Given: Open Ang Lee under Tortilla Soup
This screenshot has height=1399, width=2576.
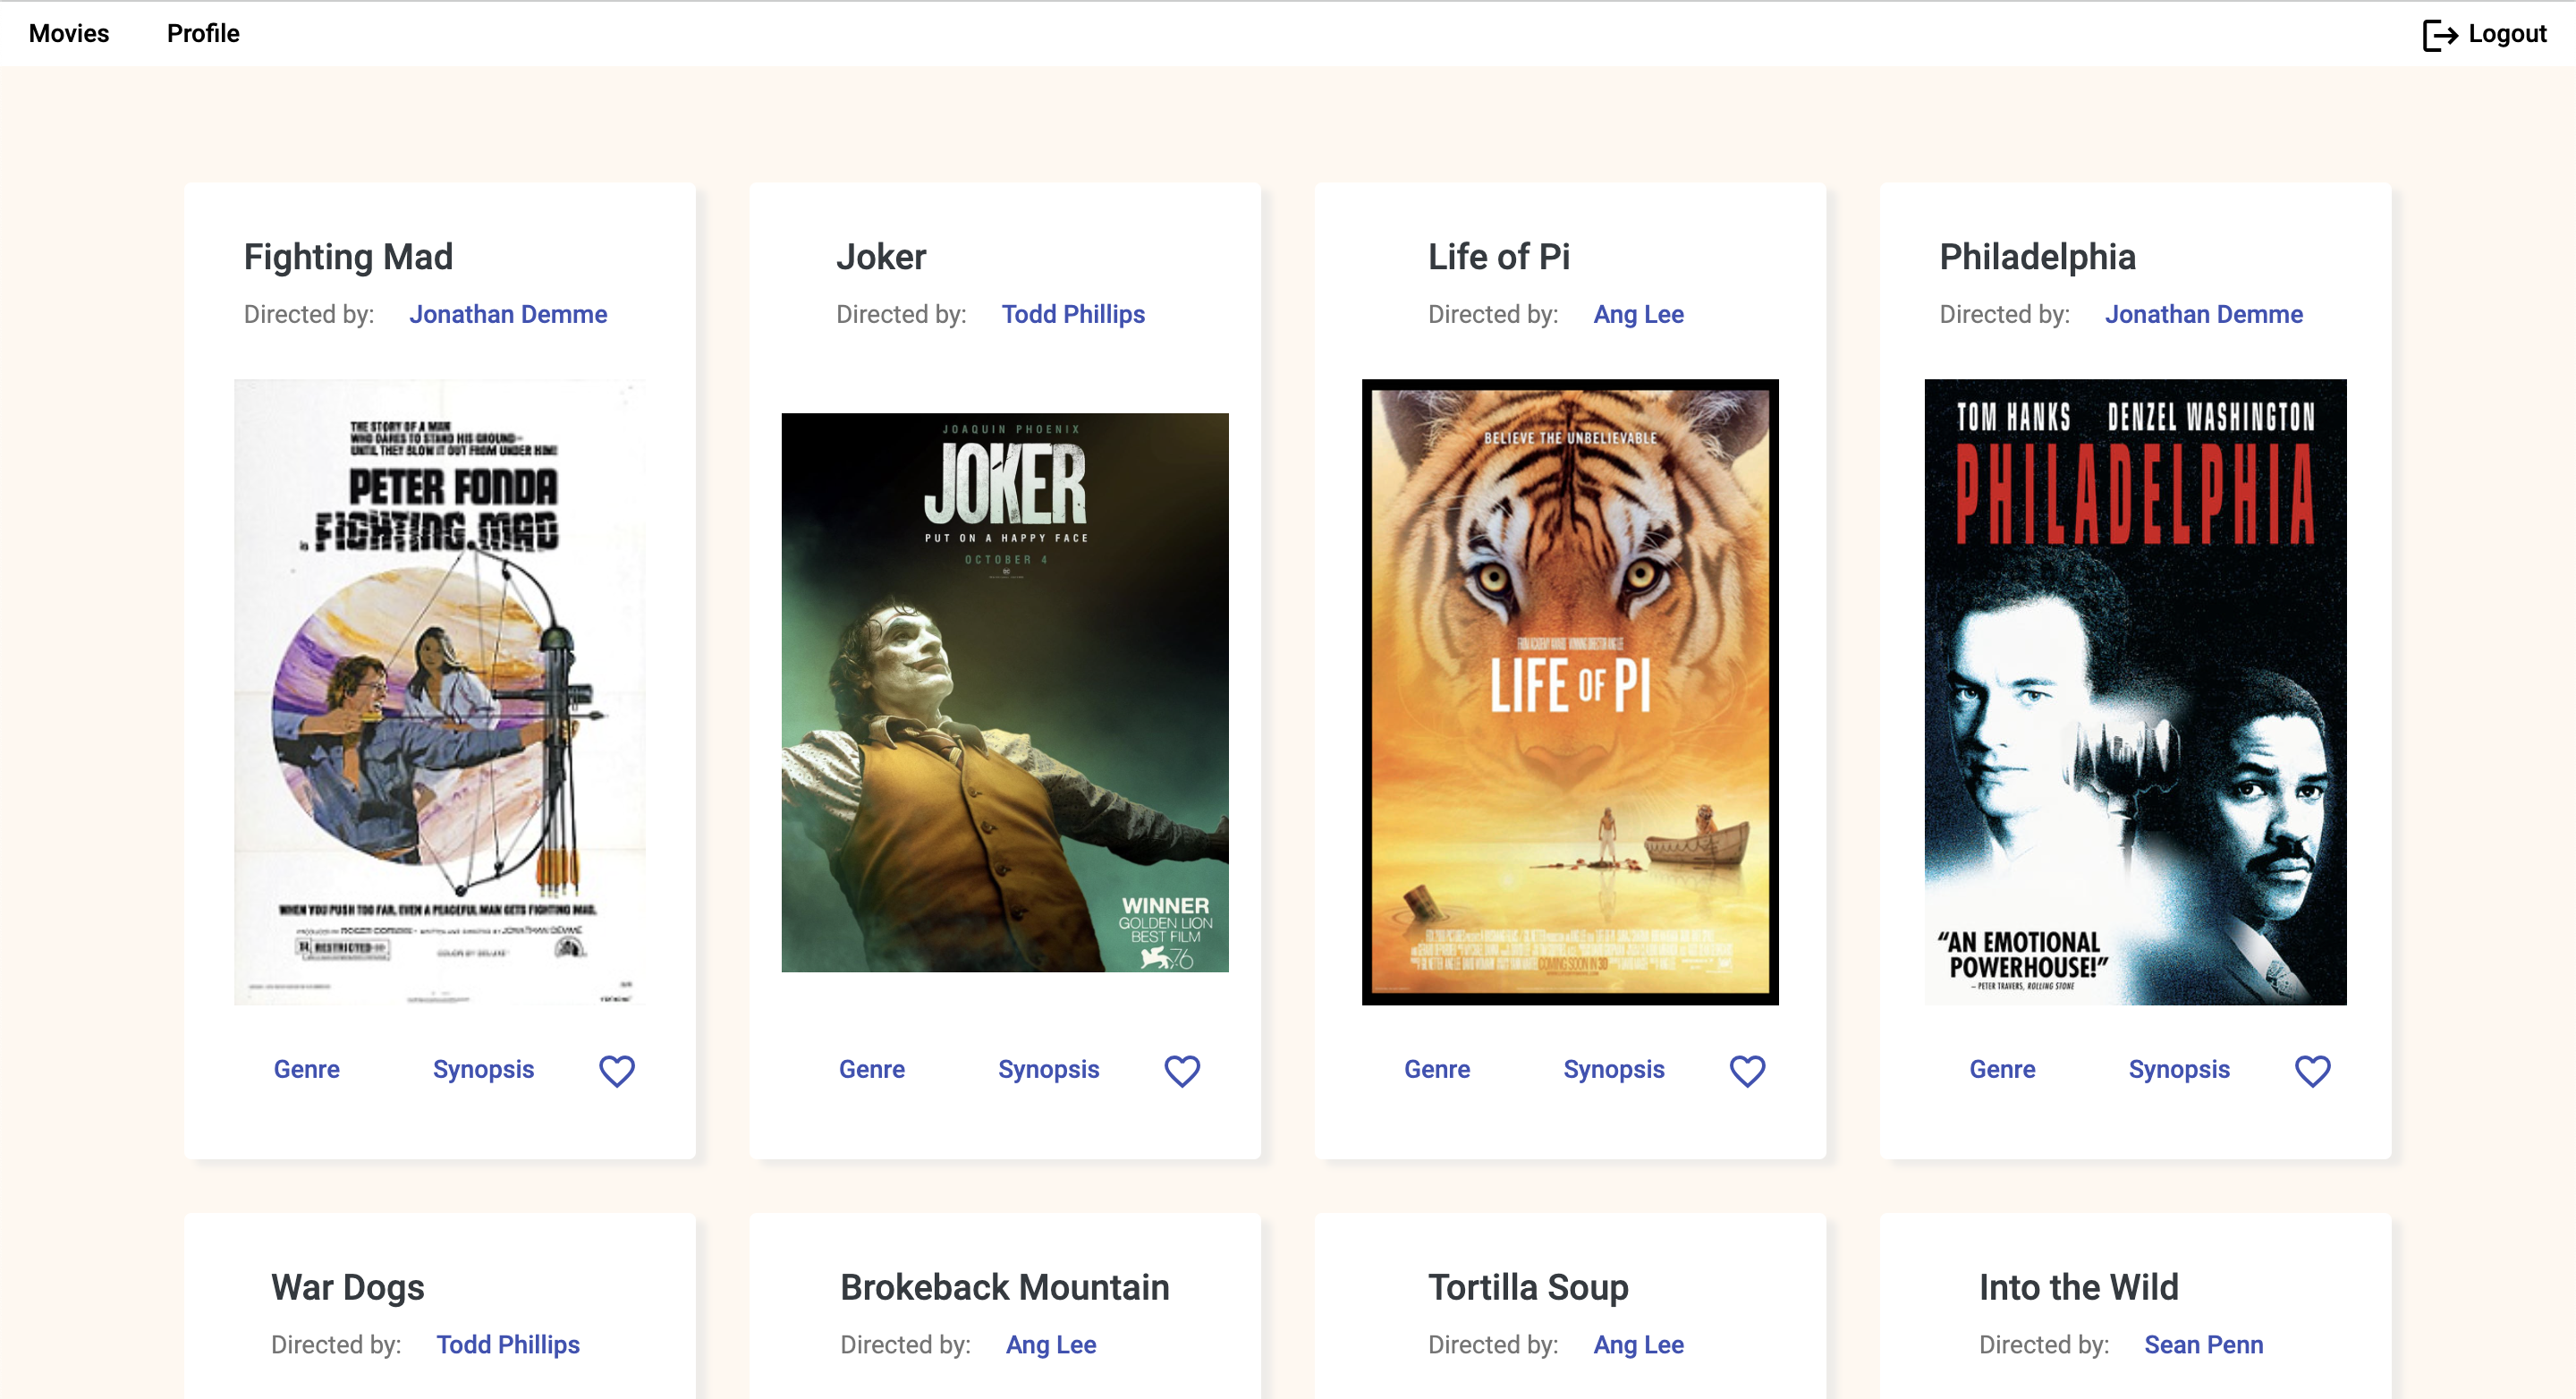Looking at the screenshot, I should coord(1638,1344).
